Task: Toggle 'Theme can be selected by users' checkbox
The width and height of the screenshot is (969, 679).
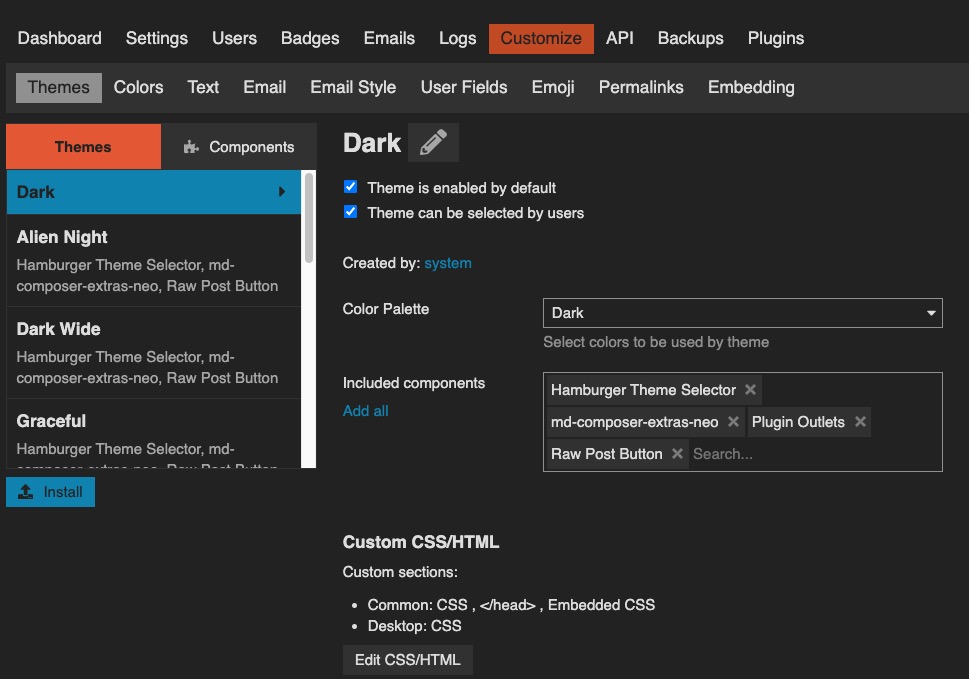Action: pos(350,212)
